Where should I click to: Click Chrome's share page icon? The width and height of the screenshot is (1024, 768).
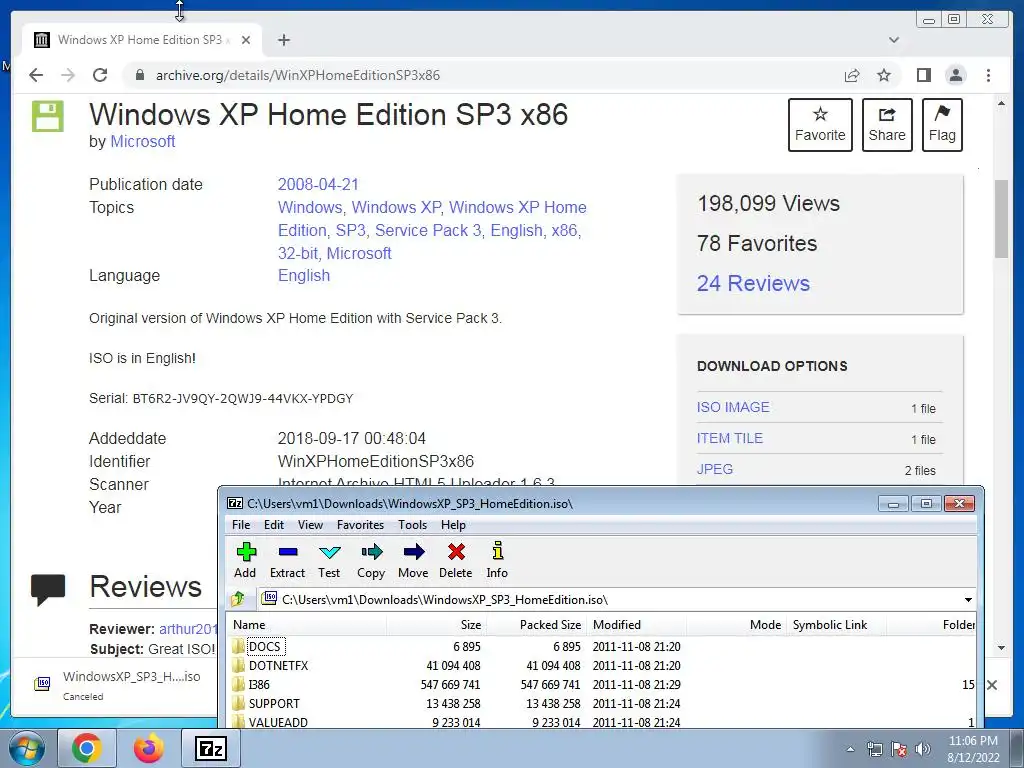tap(852, 75)
